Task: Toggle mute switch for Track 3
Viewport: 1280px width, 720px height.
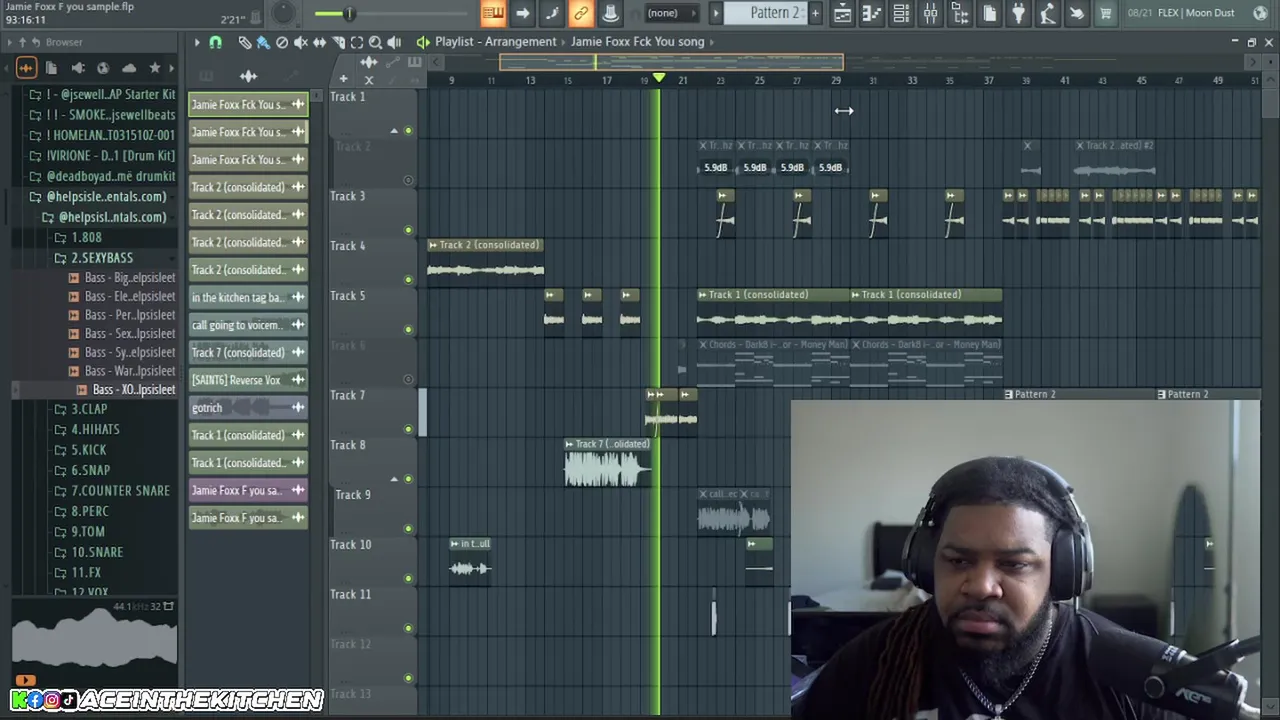Action: coord(408,230)
